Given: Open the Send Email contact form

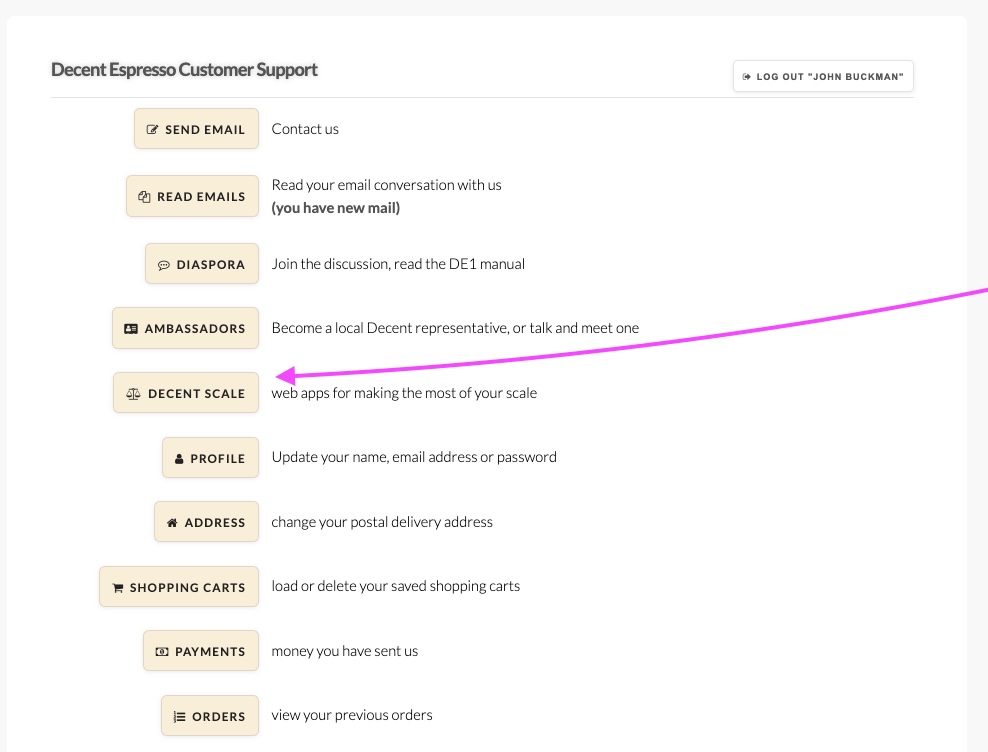Looking at the screenshot, I should coord(197,129).
